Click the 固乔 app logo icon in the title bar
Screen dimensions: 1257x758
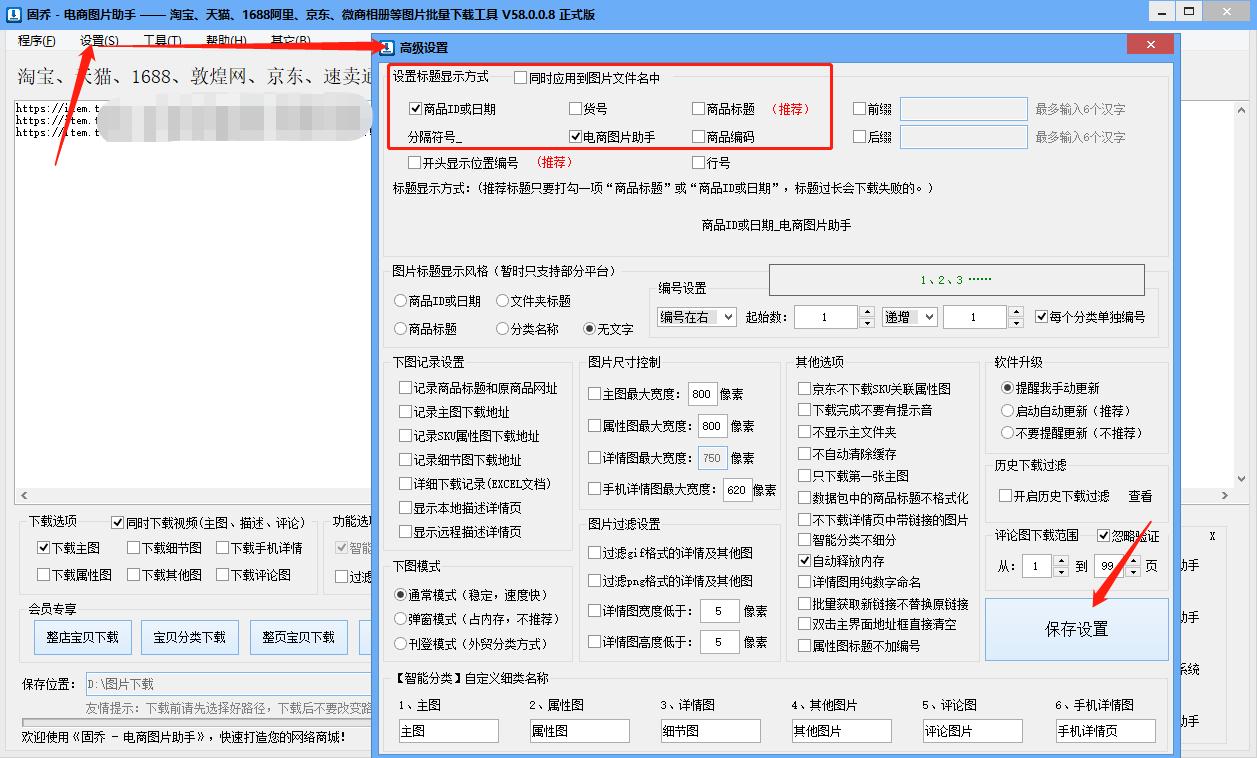[x=13, y=13]
